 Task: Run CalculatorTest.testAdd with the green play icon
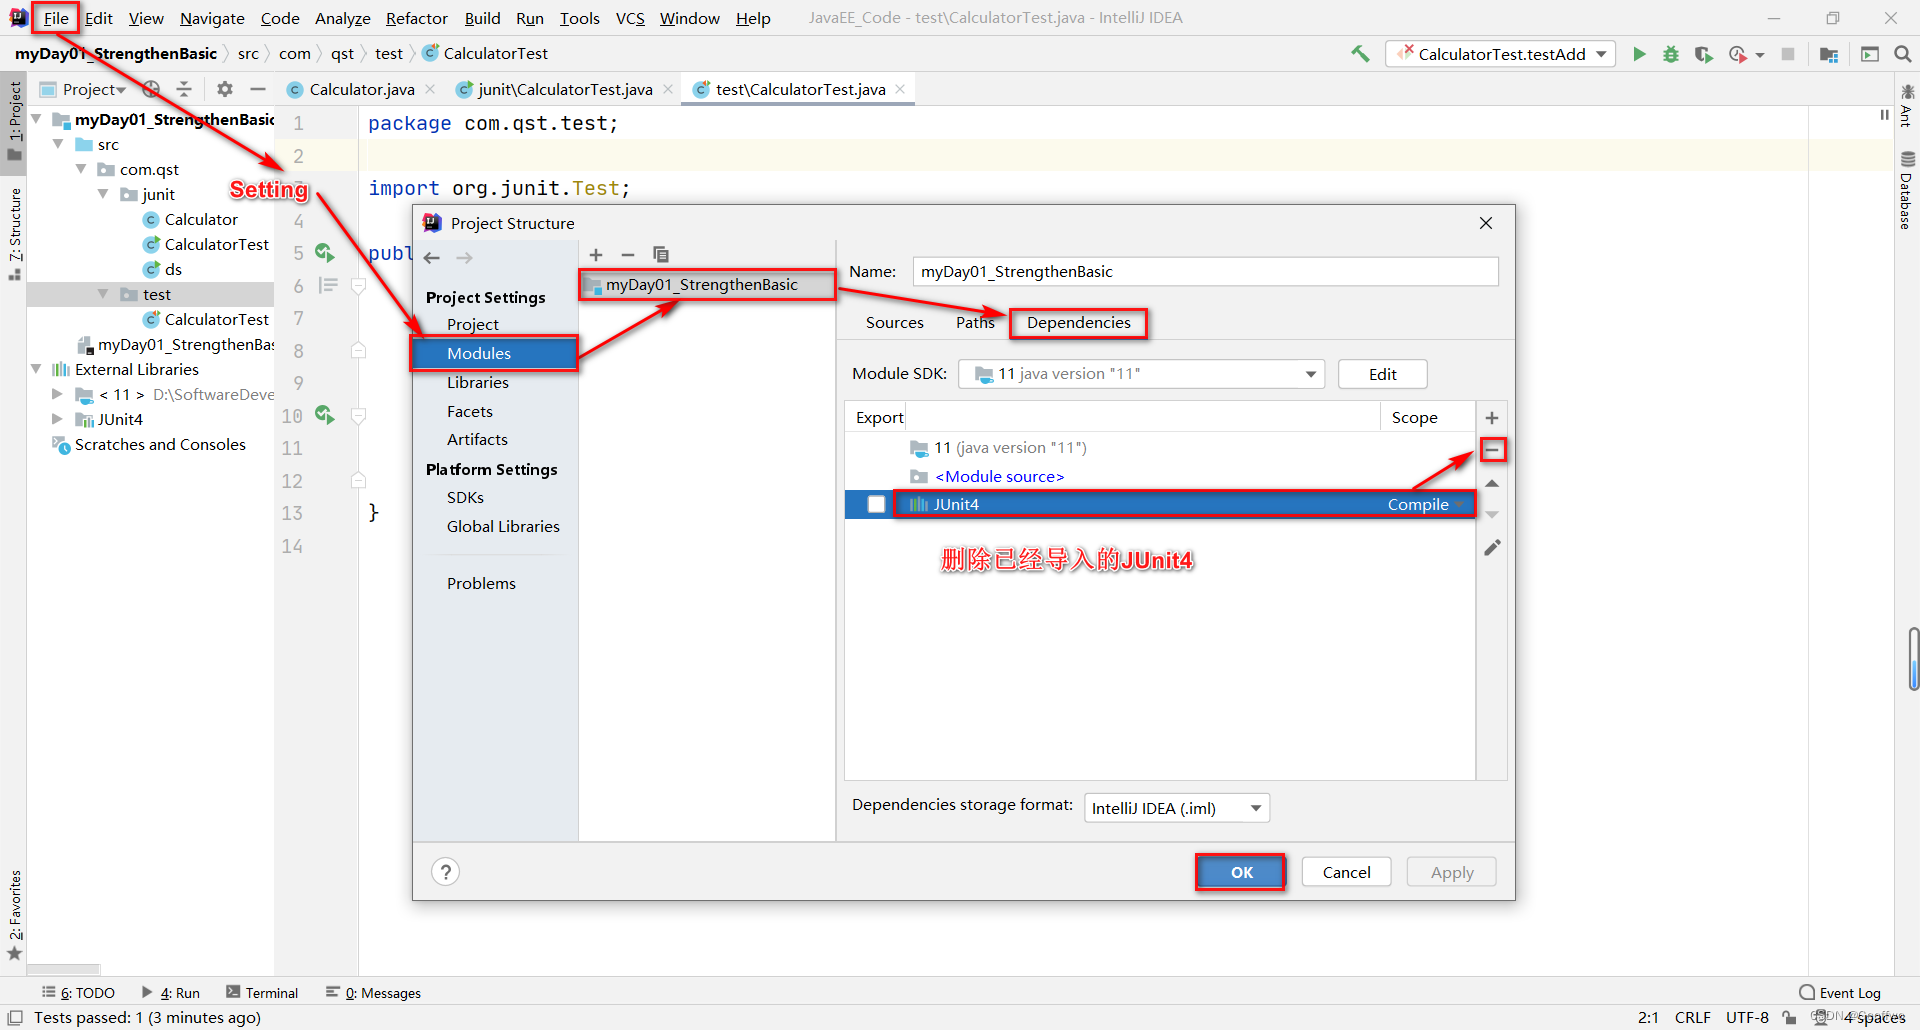pos(1639,54)
